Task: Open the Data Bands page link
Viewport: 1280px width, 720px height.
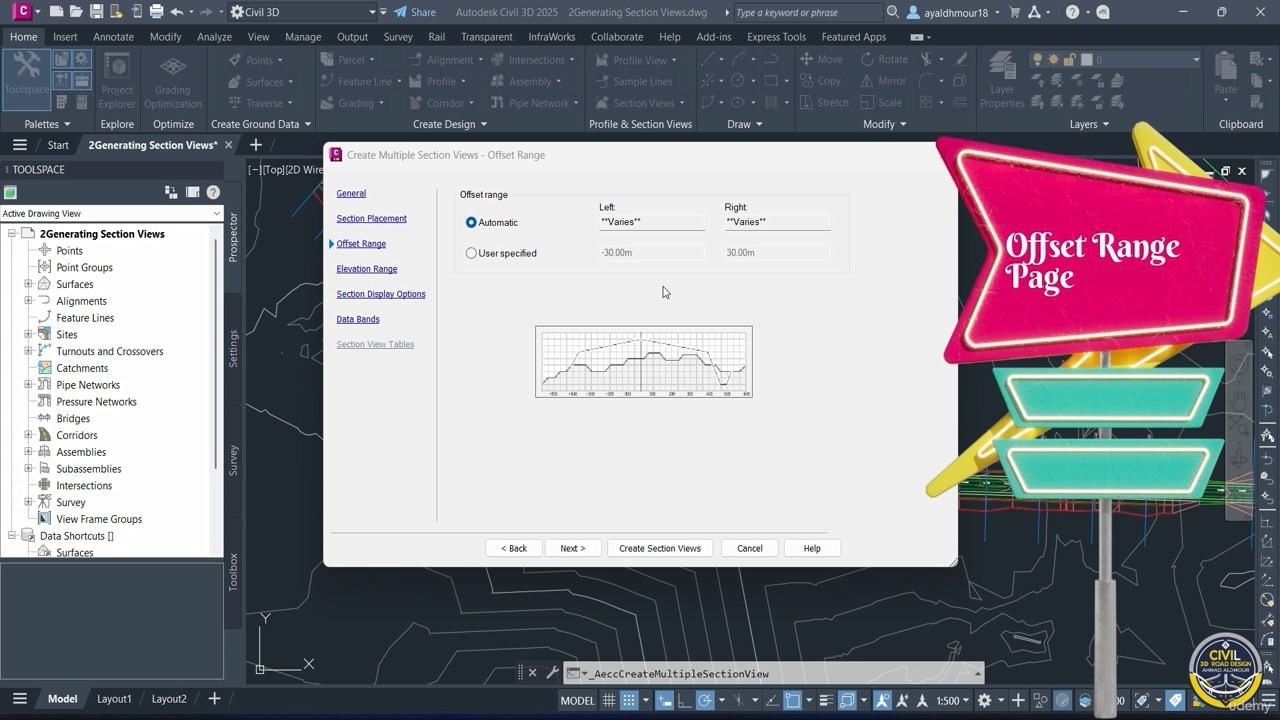Action: pos(358,319)
